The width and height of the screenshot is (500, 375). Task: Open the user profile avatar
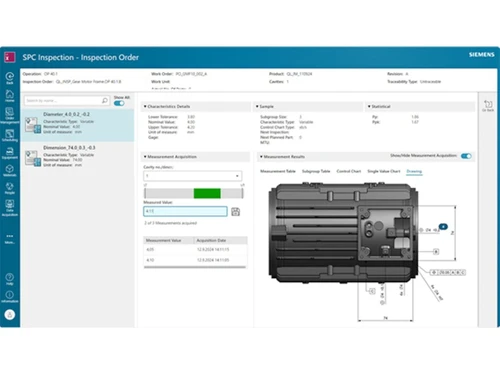[x=10, y=315]
